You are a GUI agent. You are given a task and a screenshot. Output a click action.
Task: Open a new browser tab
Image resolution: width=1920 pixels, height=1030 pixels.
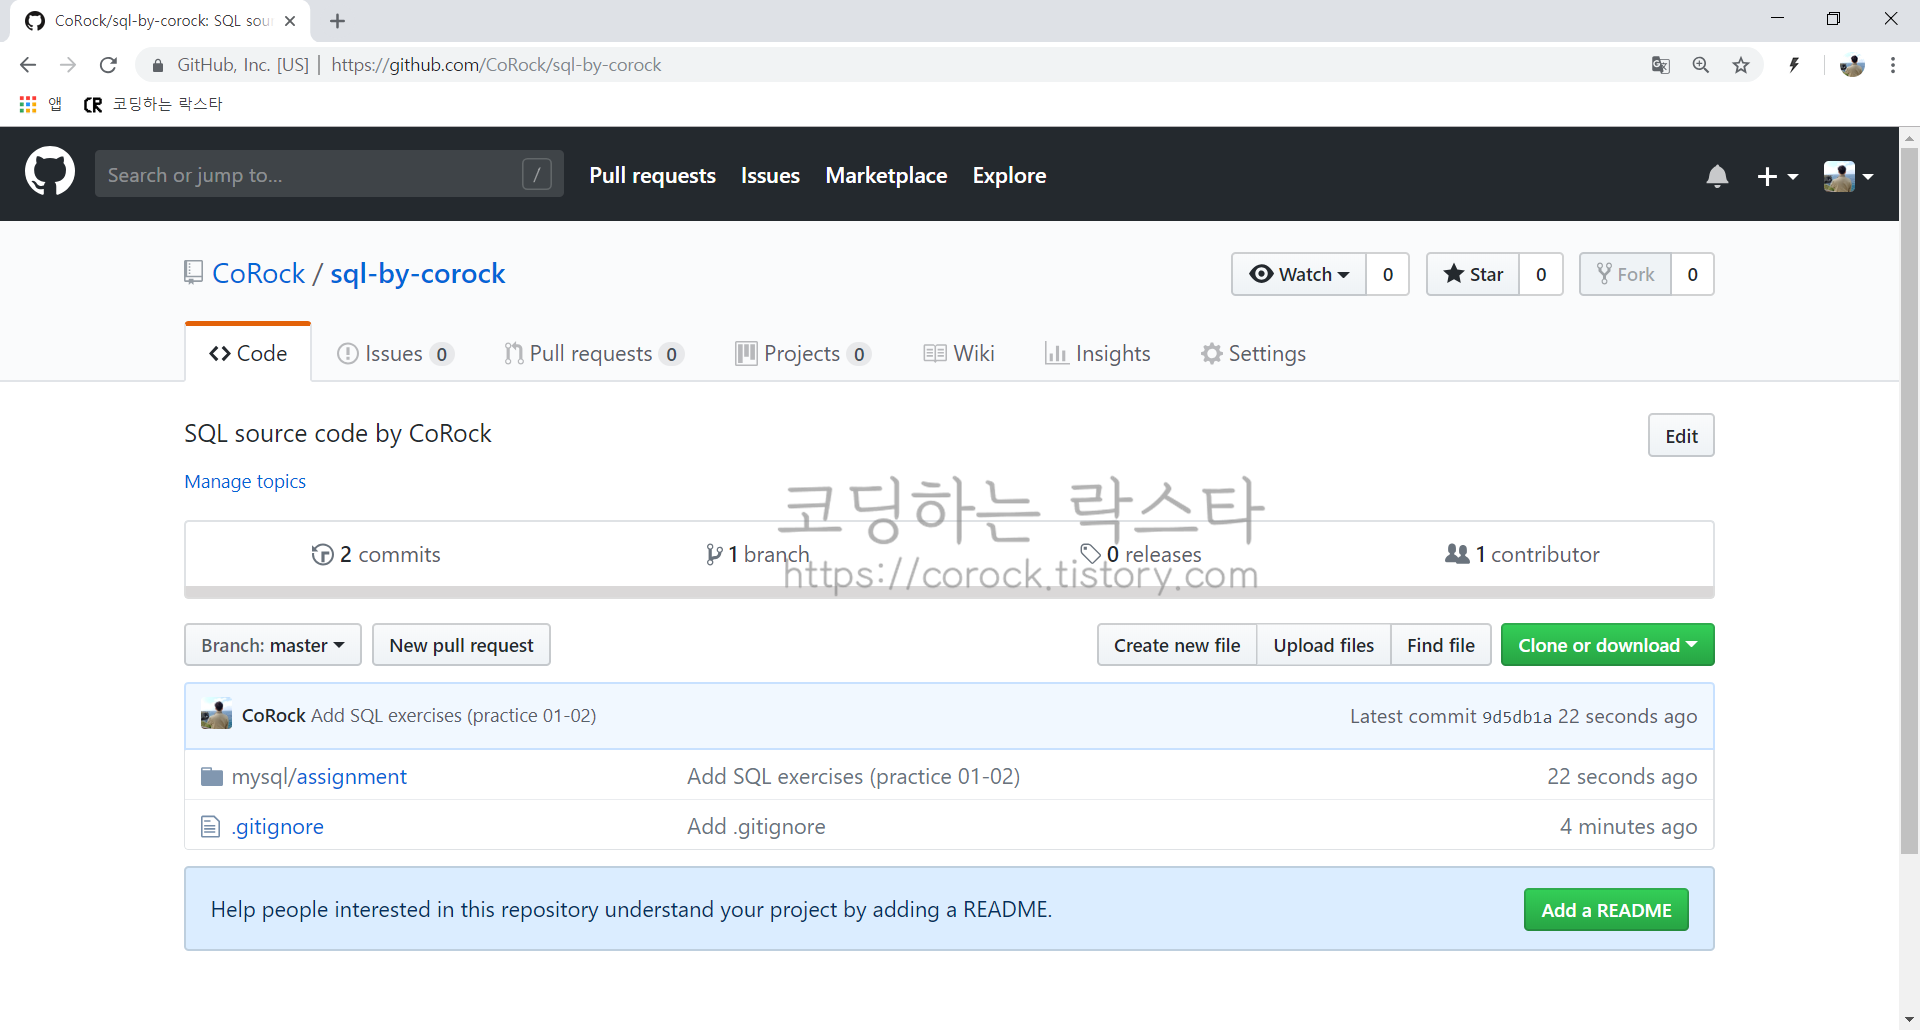337,21
